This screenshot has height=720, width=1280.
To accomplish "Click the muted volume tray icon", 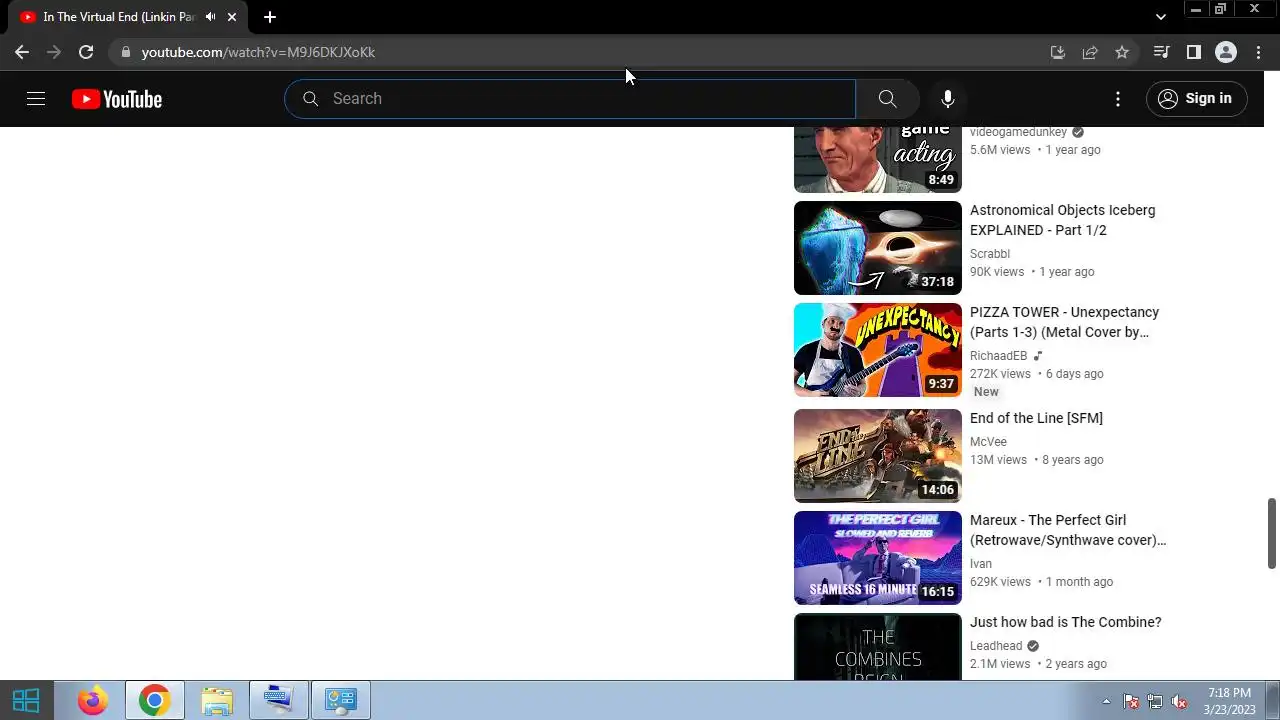I will click(x=1180, y=701).
